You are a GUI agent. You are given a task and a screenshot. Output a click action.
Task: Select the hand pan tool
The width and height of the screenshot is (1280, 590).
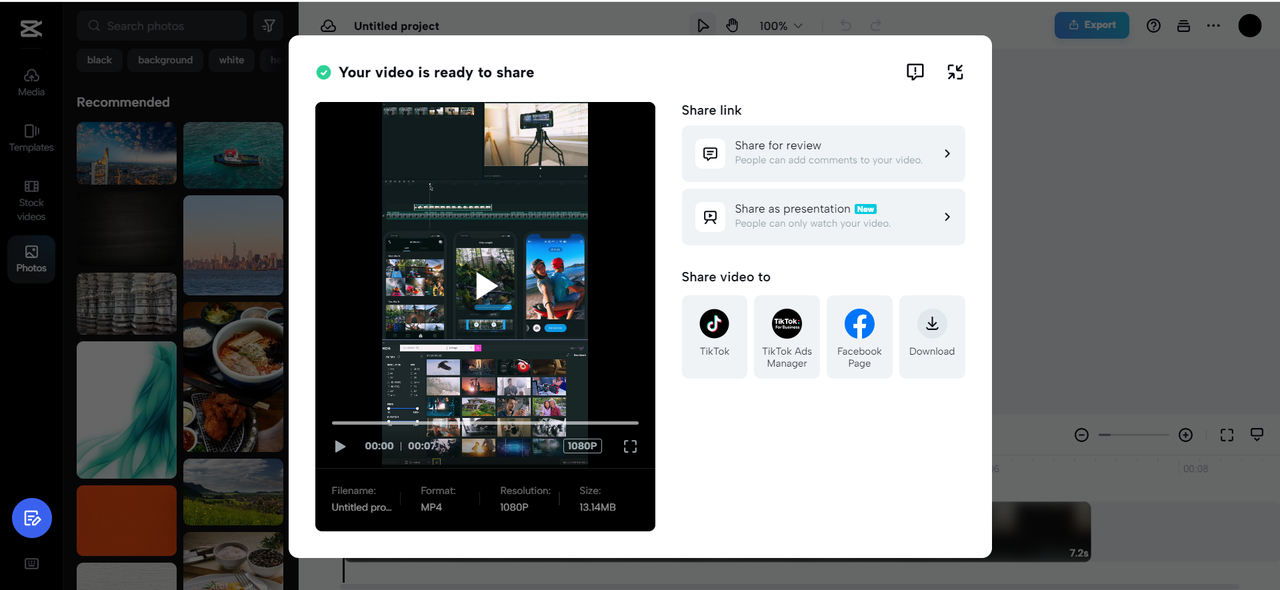[x=732, y=26]
